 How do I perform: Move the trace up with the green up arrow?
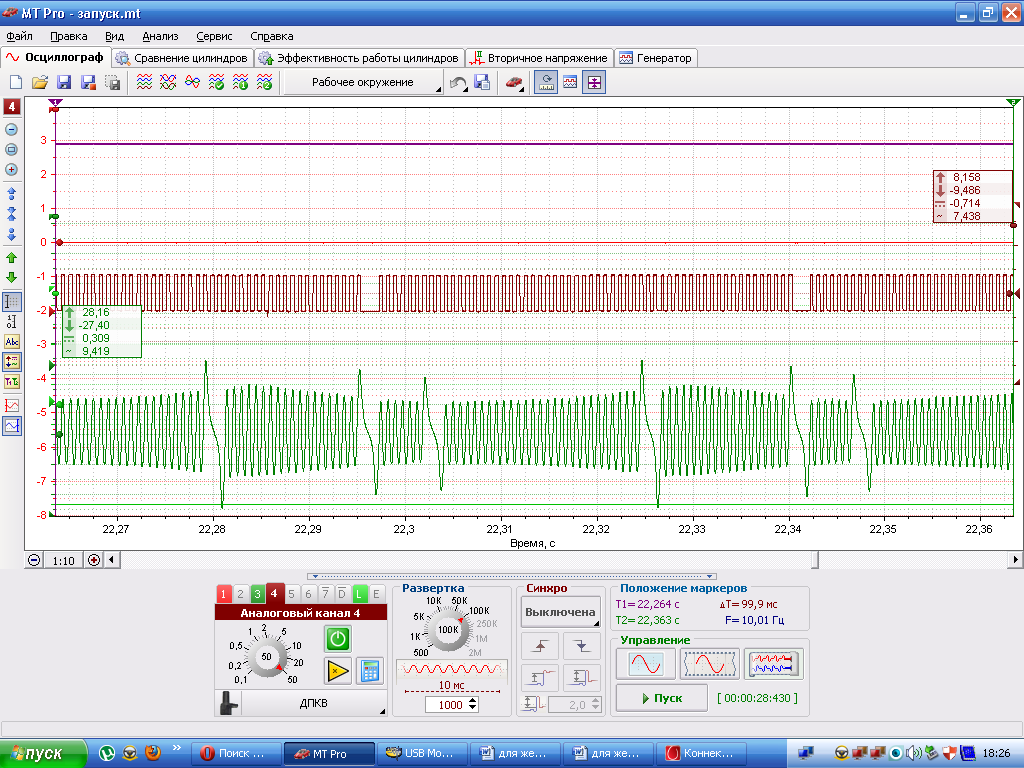click(11, 258)
